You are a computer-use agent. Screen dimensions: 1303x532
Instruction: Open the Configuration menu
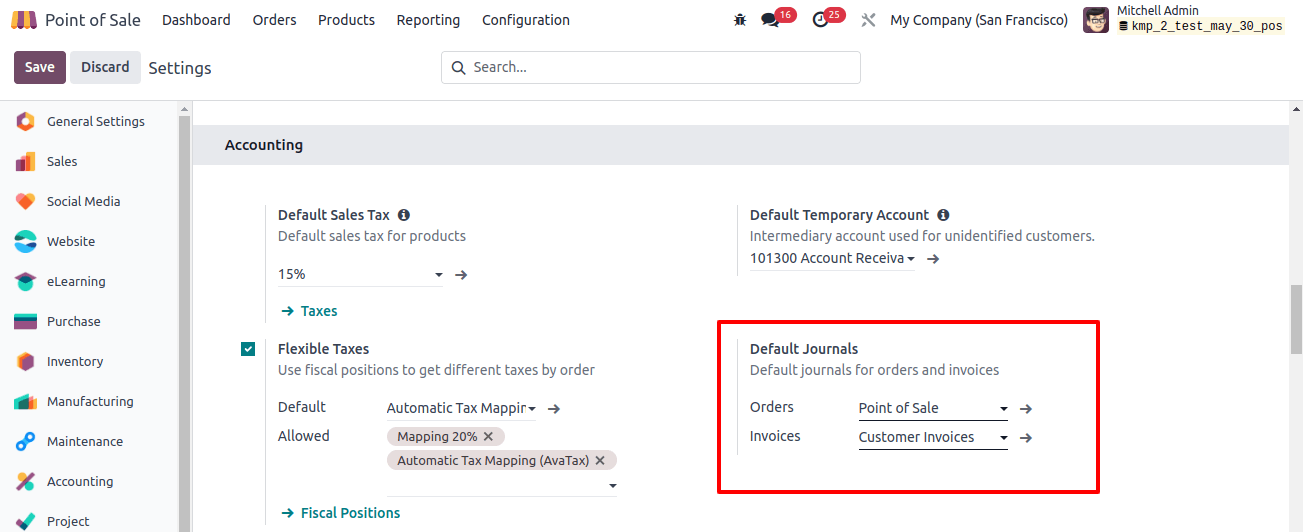pos(526,20)
